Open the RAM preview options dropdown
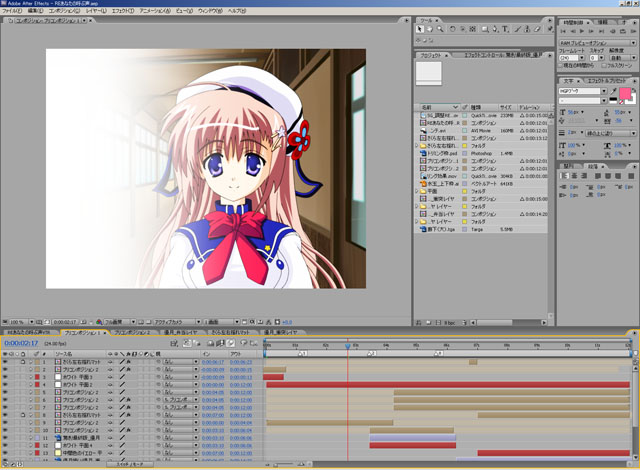Viewport: 640px width, 470px height. [598, 43]
